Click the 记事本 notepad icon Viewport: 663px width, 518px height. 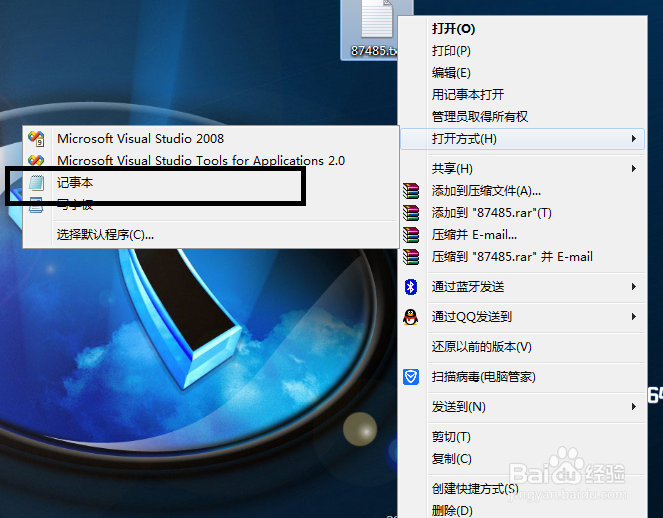point(36,183)
